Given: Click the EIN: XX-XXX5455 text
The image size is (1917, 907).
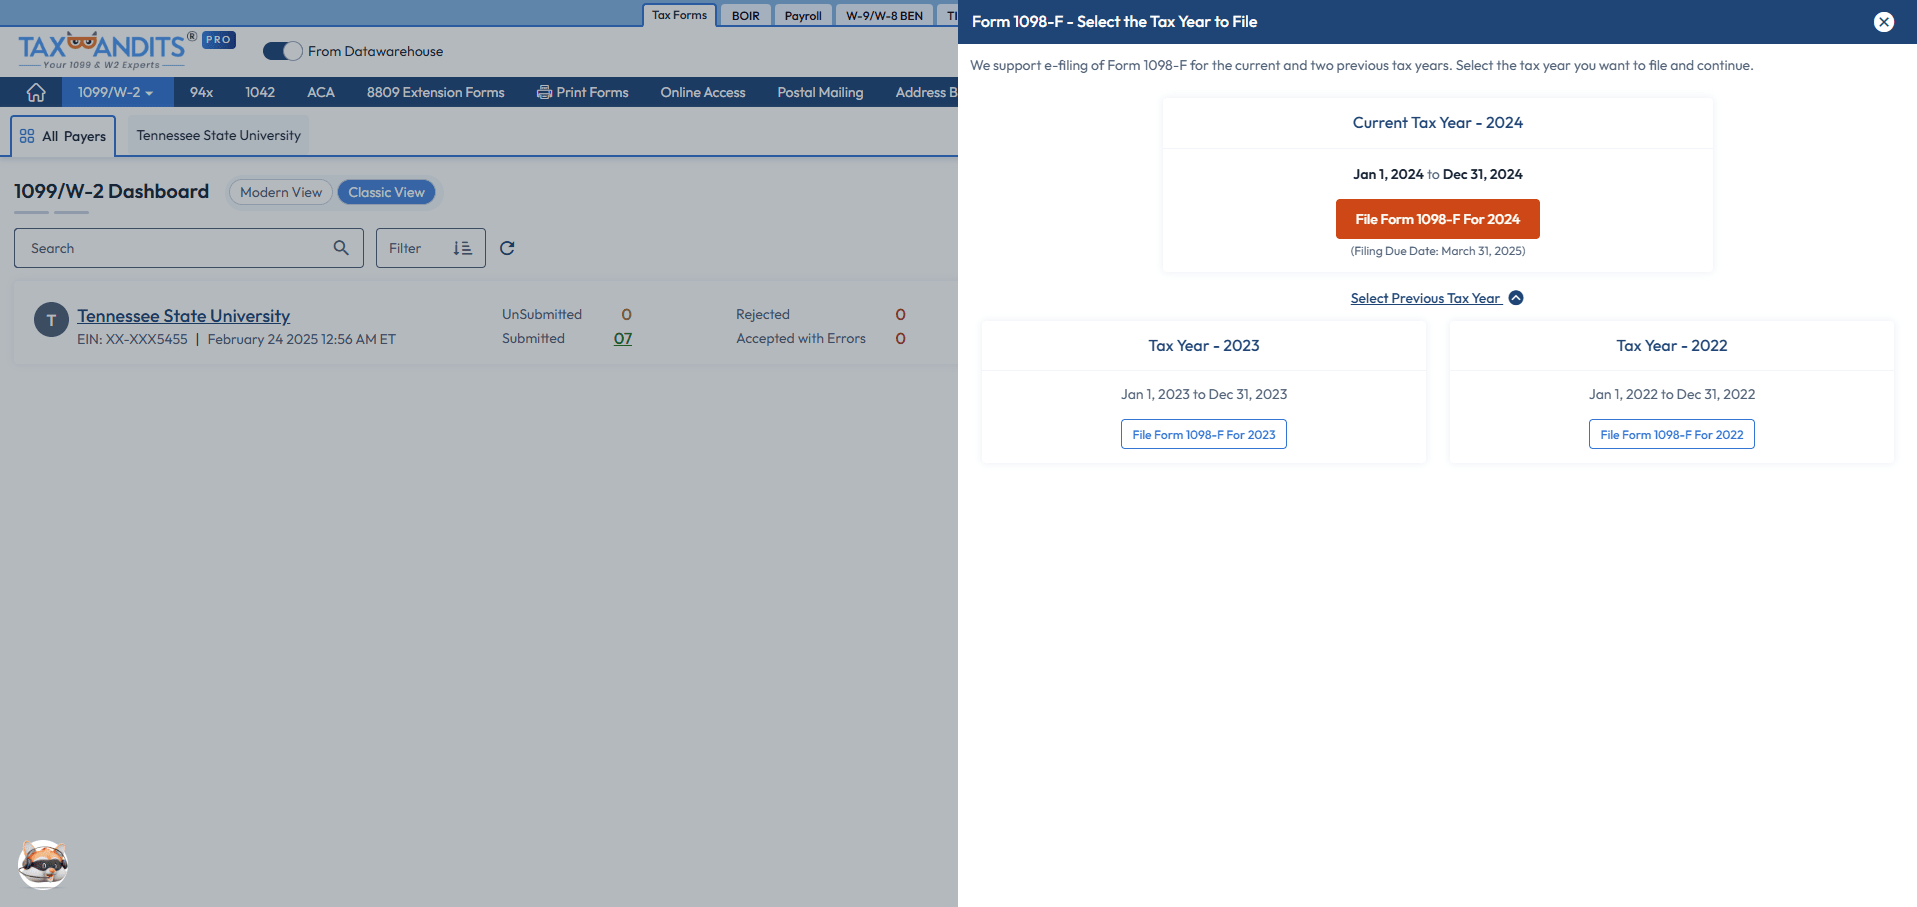Looking at the screenshot, I should 132,339.
